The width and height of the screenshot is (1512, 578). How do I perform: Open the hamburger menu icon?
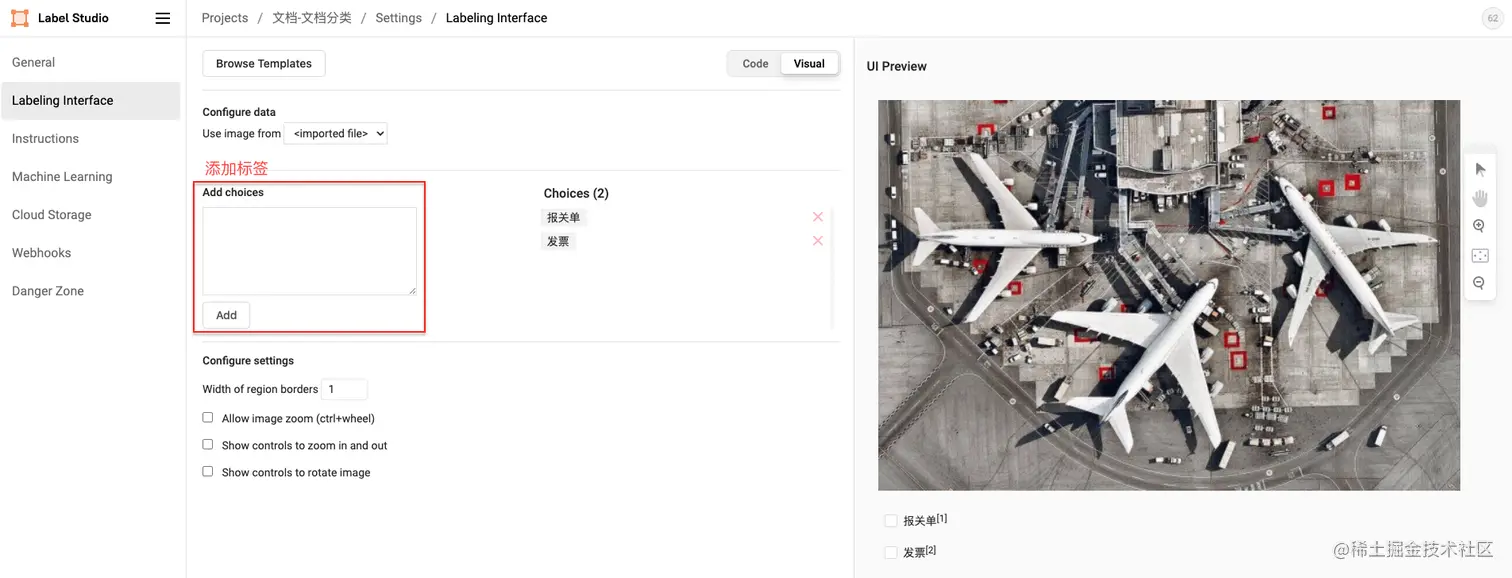(x=163, y=18)
